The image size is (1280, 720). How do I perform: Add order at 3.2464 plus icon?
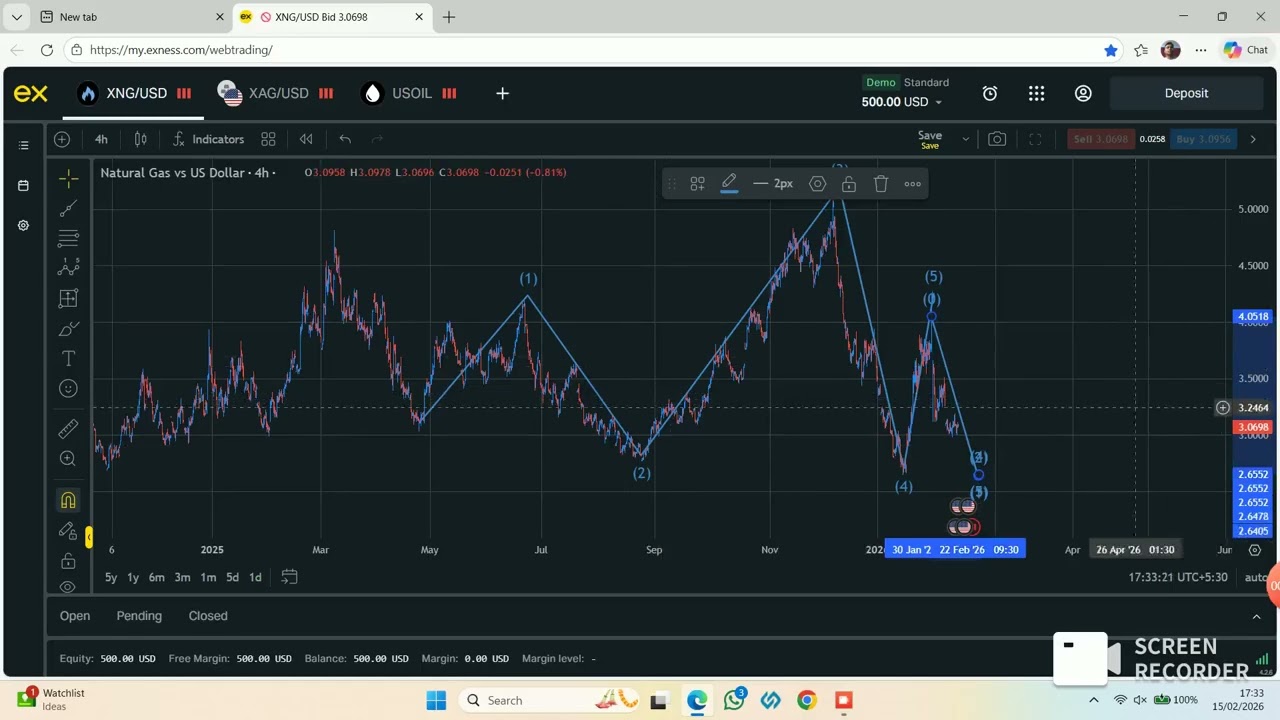click(1222, 408)
